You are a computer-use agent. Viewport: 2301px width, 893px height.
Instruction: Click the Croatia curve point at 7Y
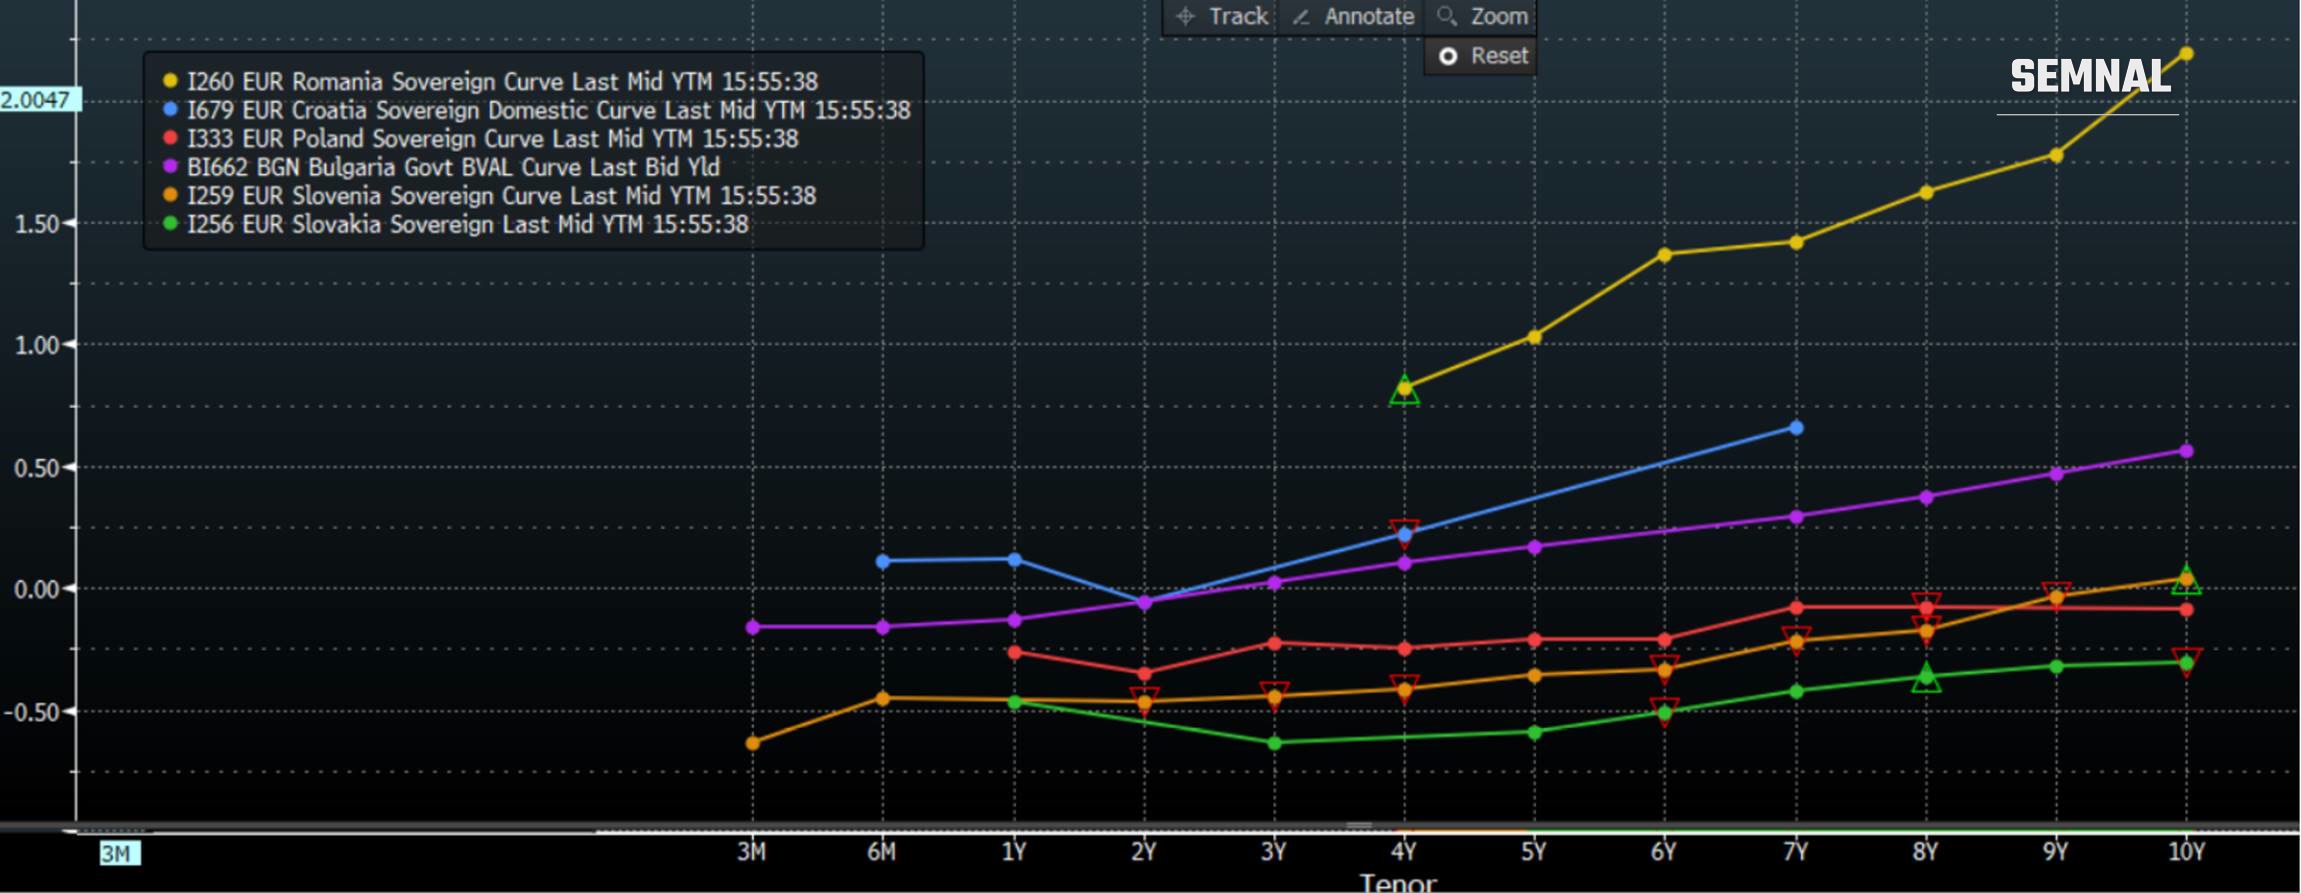1796,428
